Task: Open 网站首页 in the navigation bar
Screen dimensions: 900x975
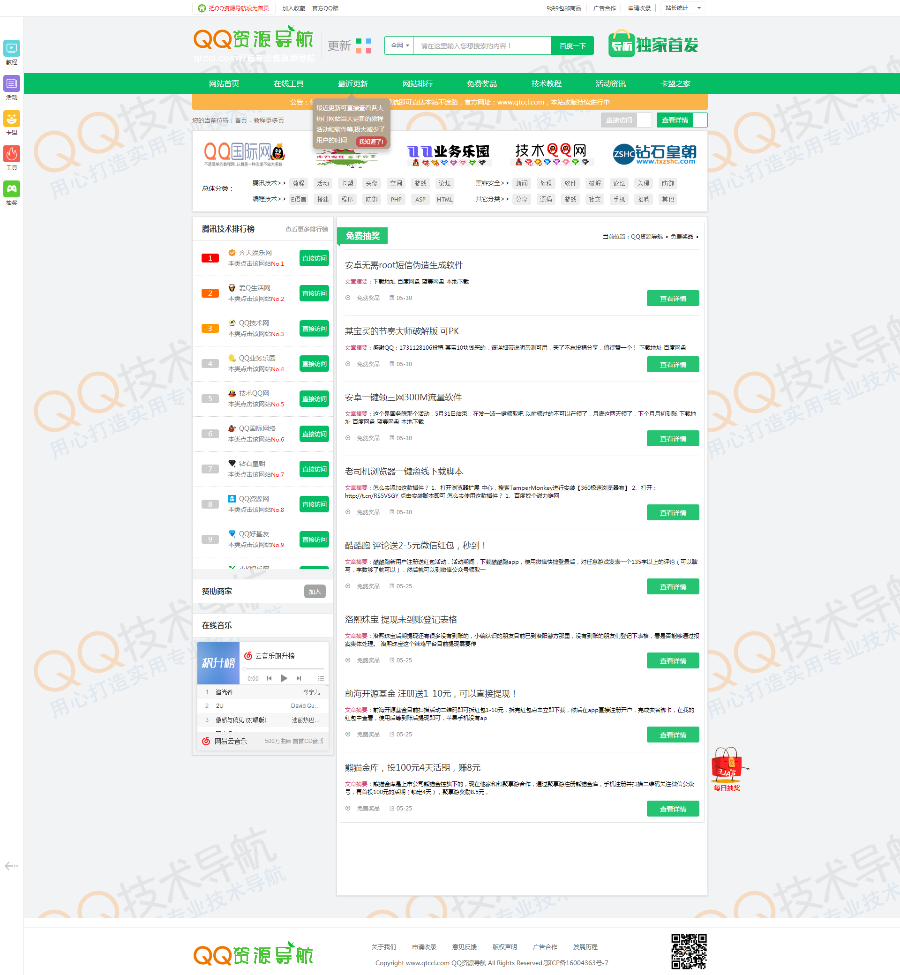Action: pyautogui.click(x=224, y=83)
